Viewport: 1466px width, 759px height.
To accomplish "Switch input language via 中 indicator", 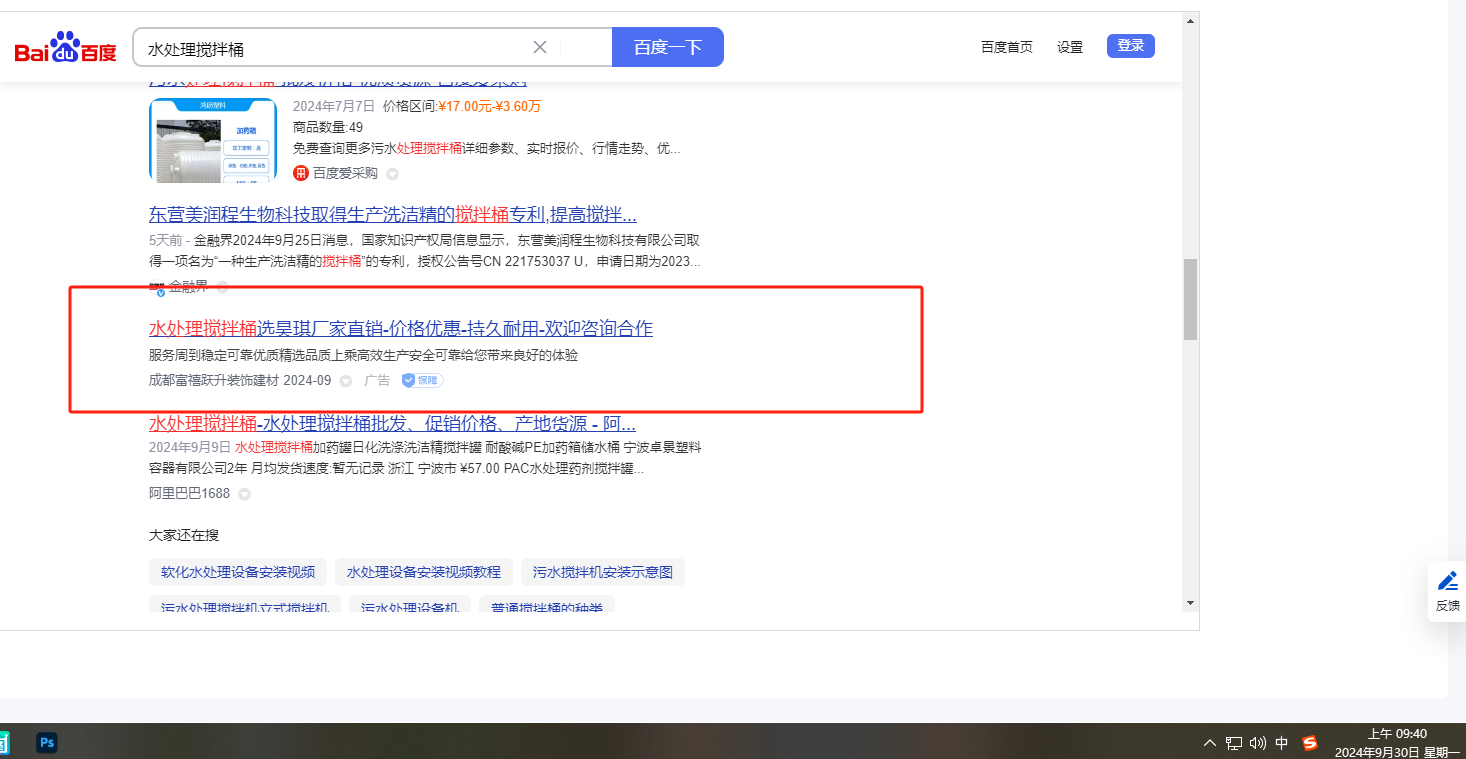I will pos(1282,743).
